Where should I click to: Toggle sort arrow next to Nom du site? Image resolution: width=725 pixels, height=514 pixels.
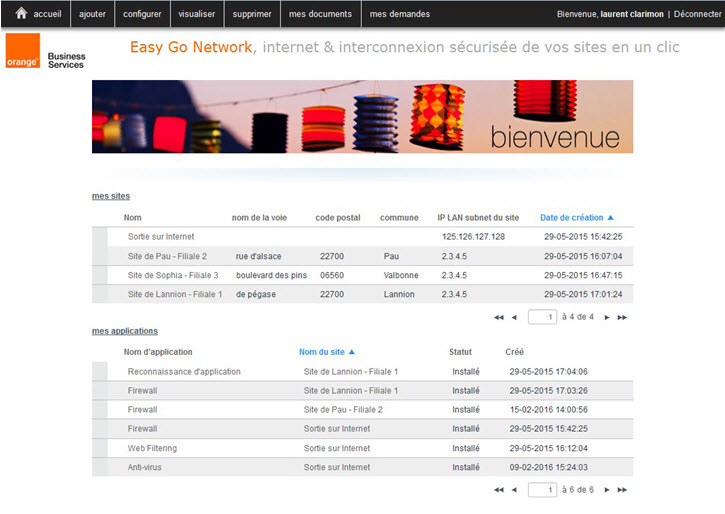pos(351,352)
